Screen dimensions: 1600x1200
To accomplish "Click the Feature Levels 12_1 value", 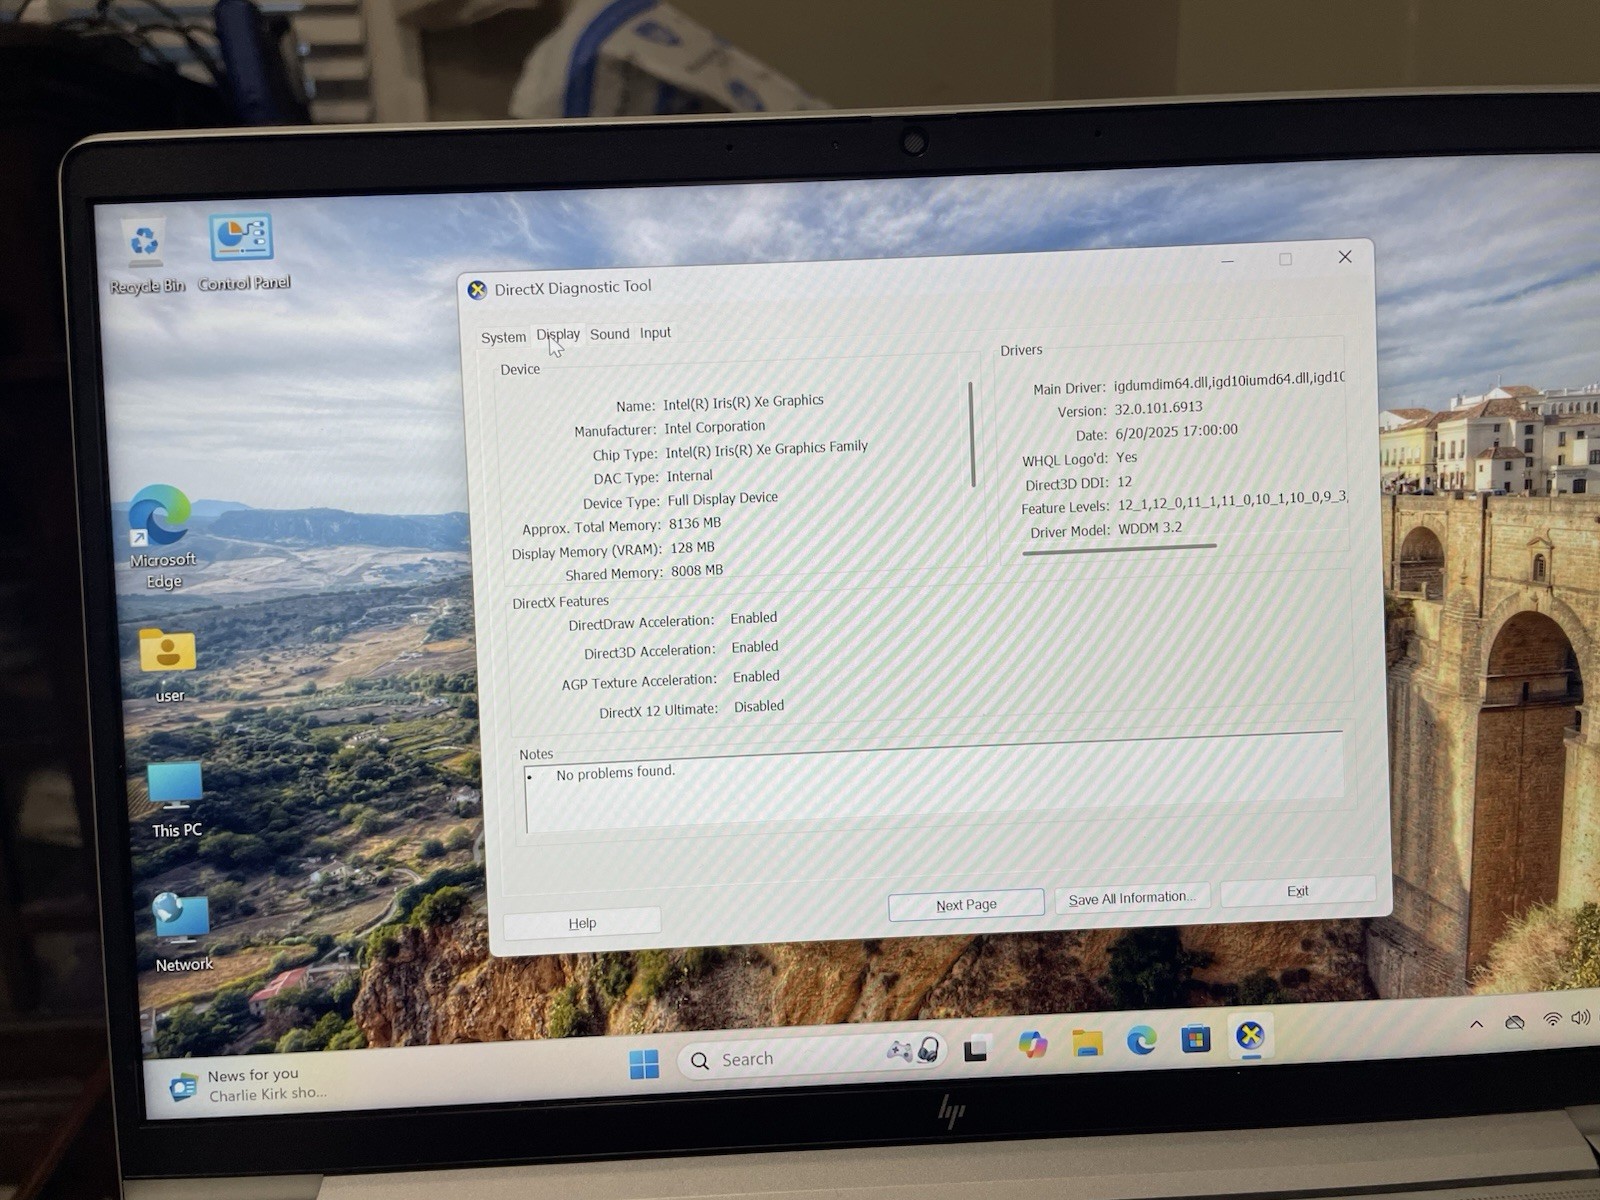I will [x=1232, y=501].
